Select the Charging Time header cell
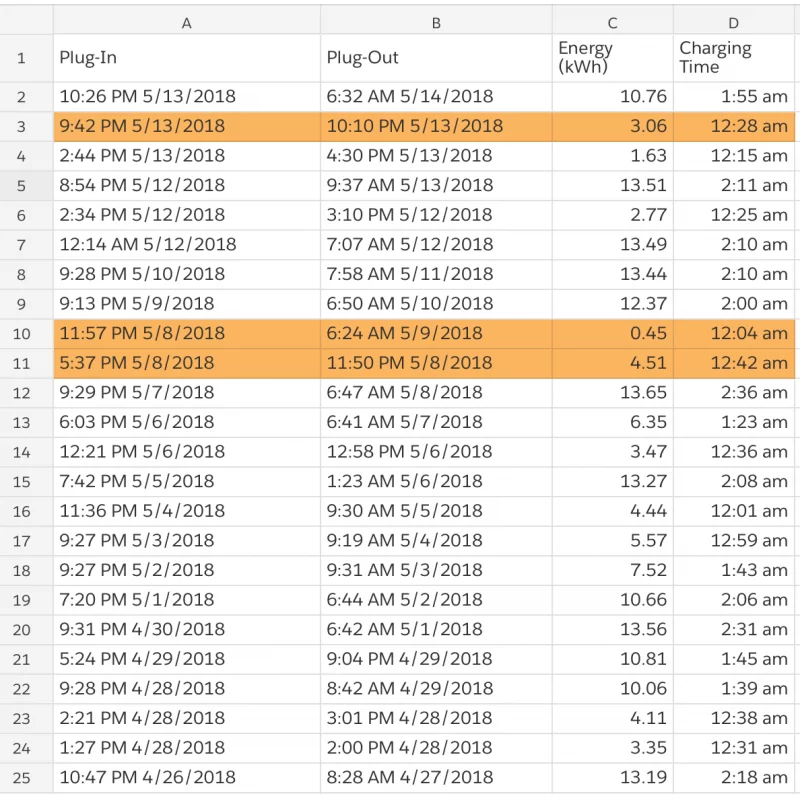800x794 pixels. pyautogui.click(x=733, y=58)
